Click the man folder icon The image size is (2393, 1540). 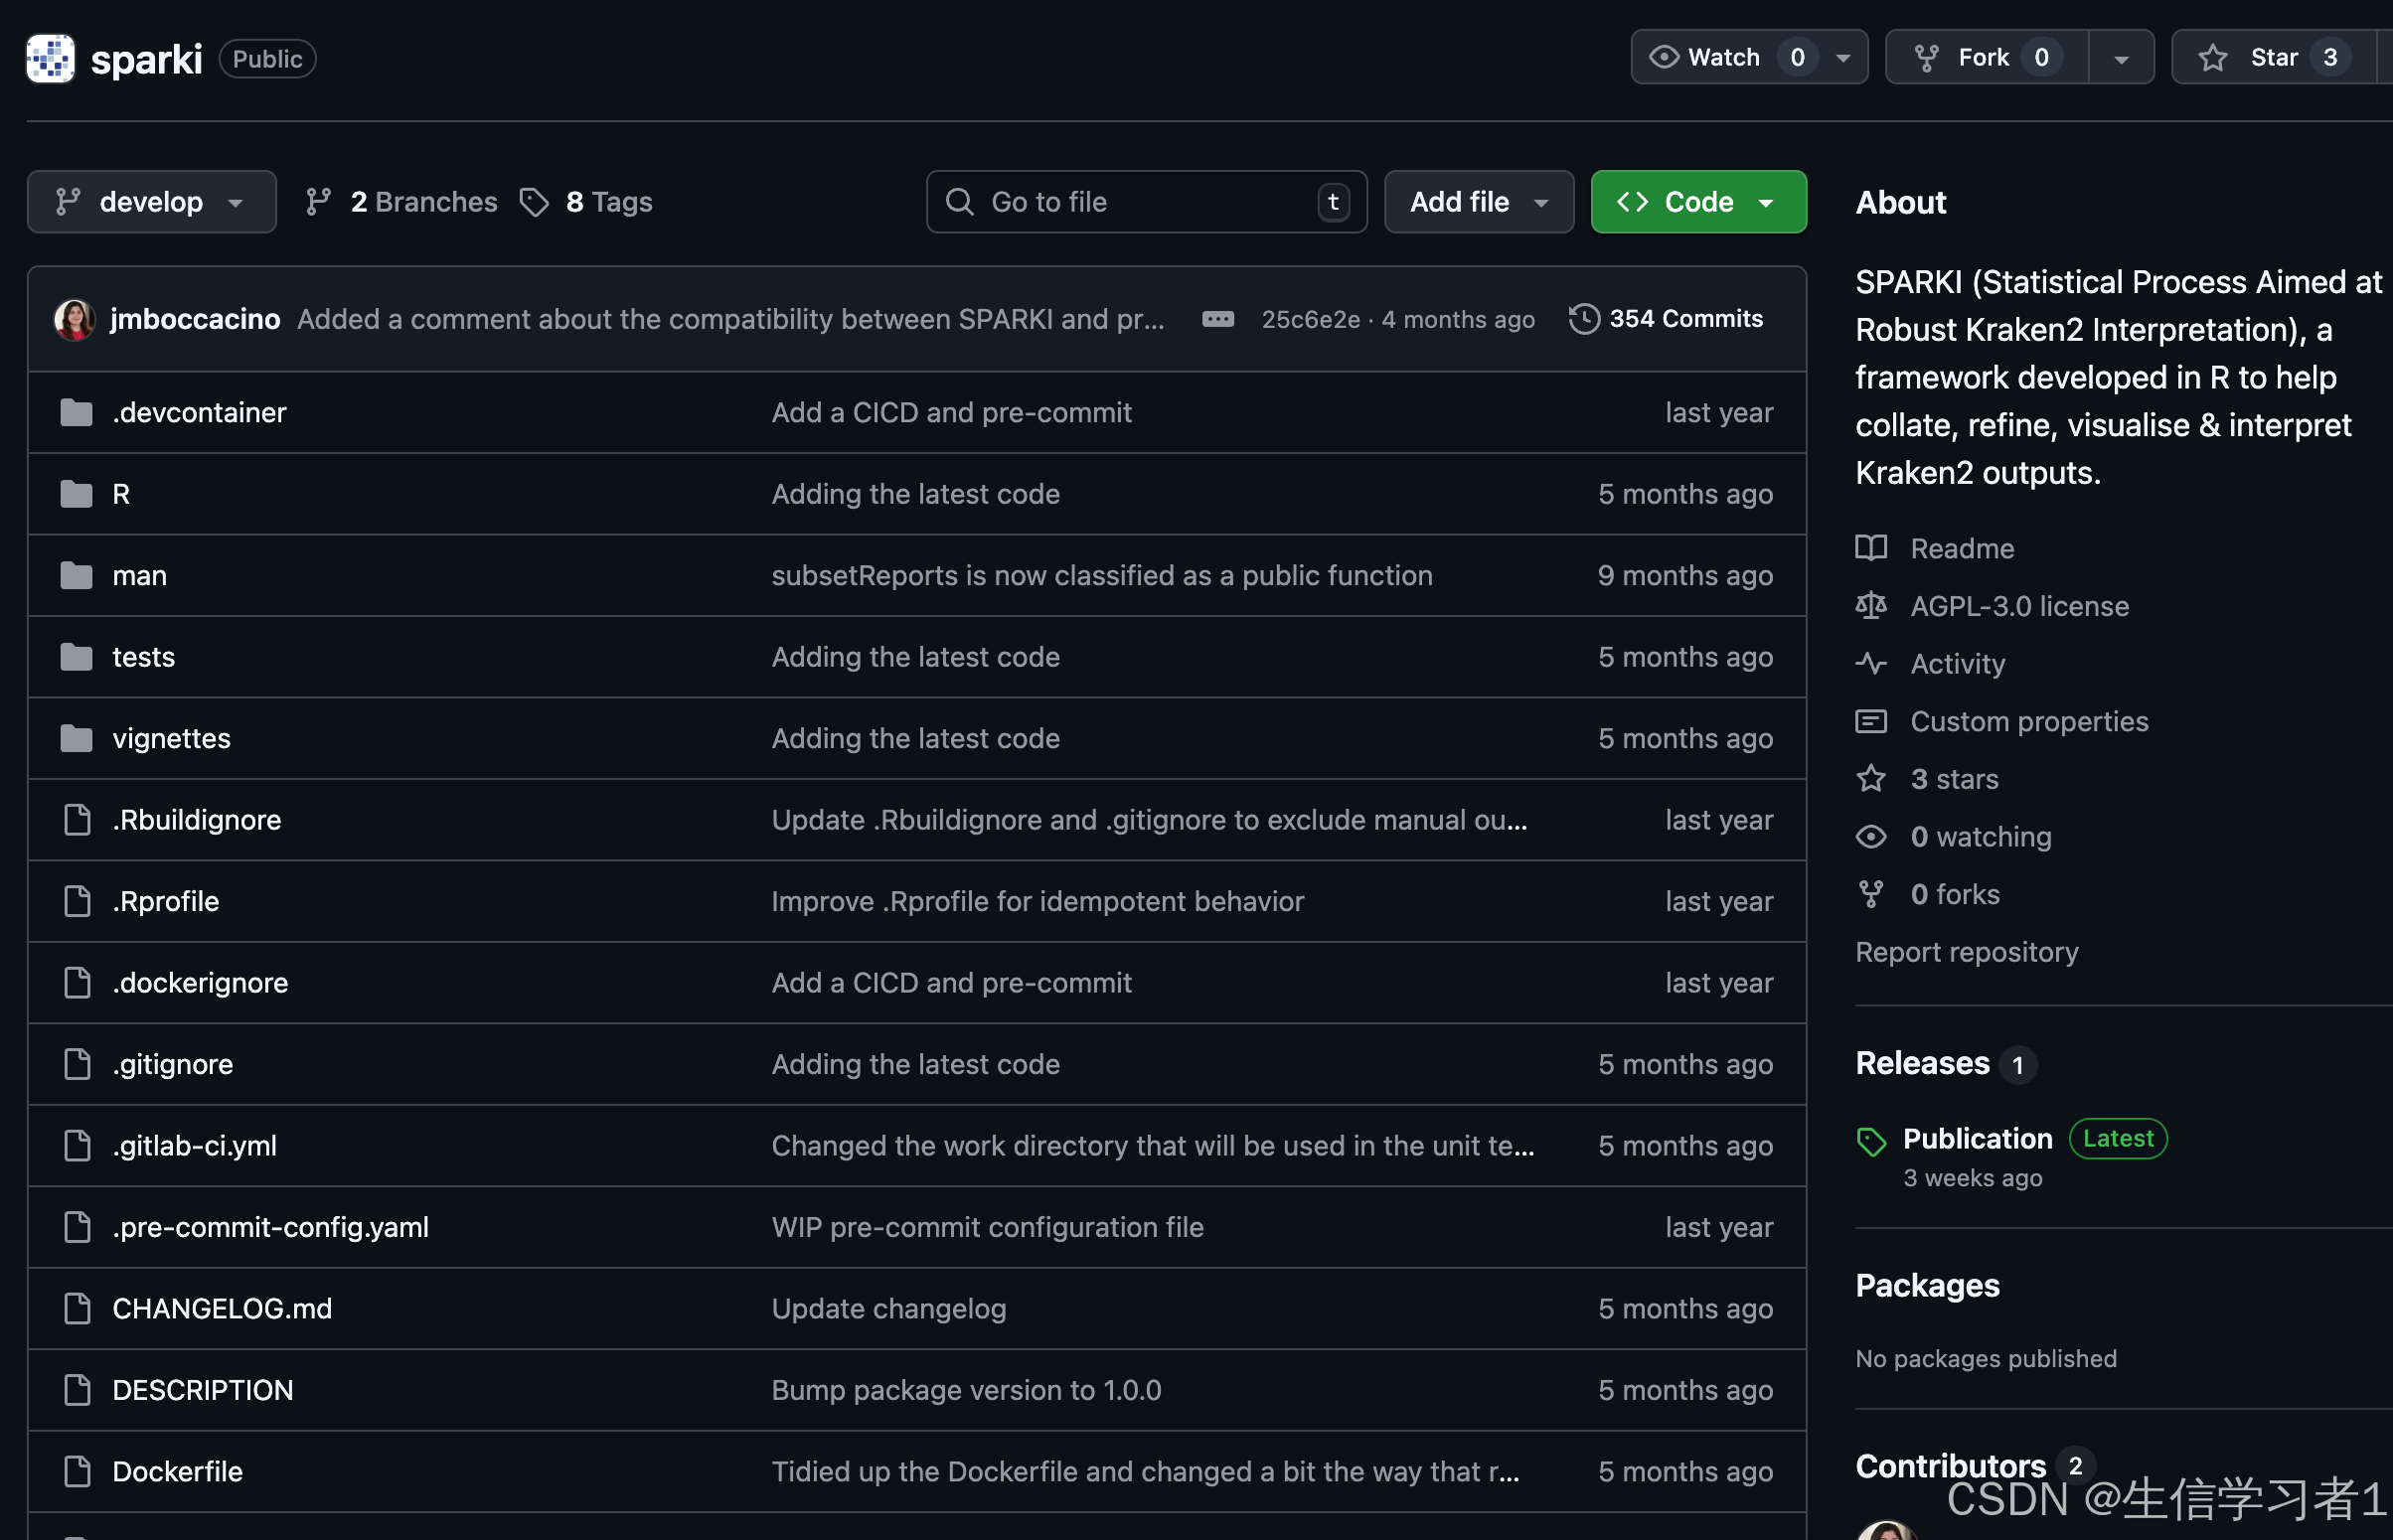[x=76, y=575]
